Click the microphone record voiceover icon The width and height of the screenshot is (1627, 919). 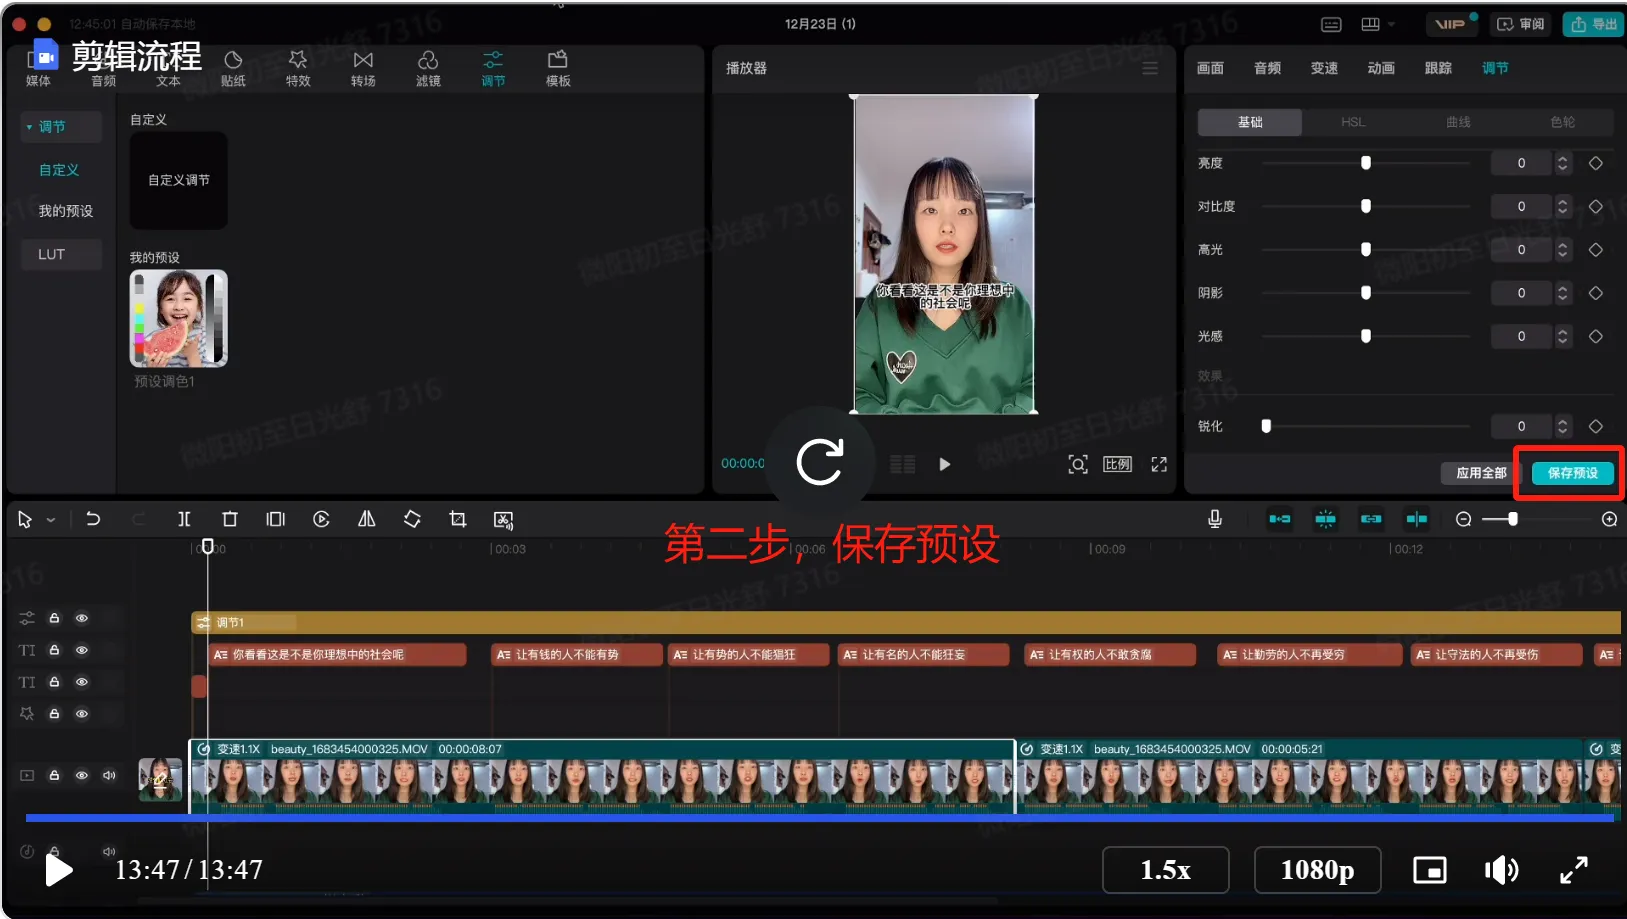[1215, 519]
